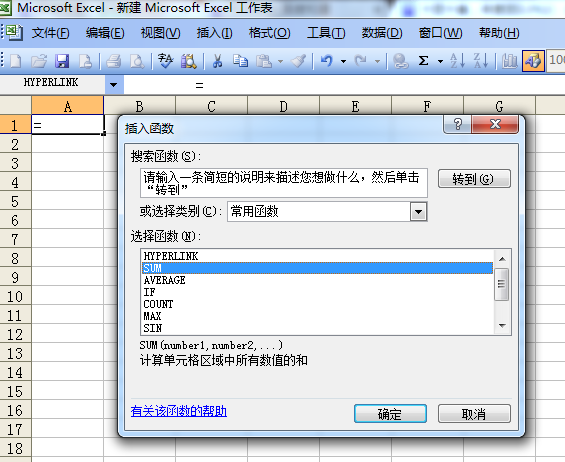The image size is (565, 462).
Task: Click the zoom percentage box
Action: point(556,61)
